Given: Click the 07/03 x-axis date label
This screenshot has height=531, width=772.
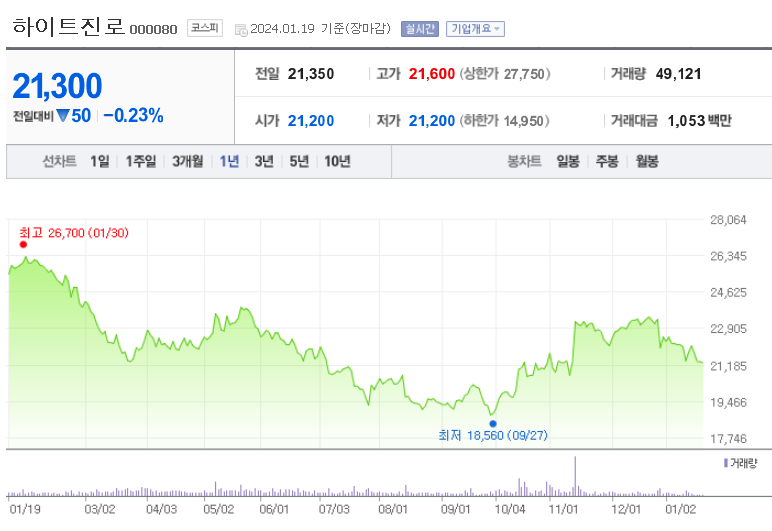Looking at the screenshot, I should coord(334,509).
